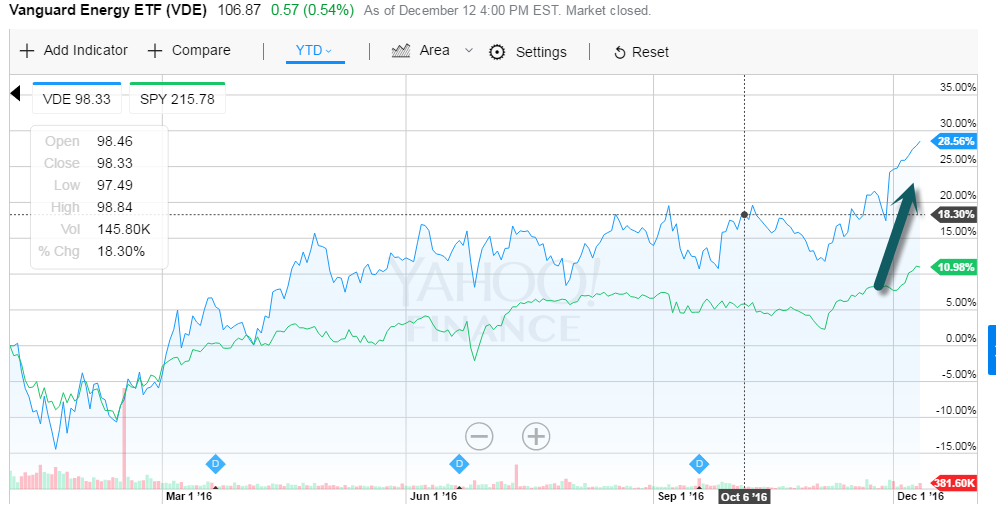This screenshot has height=519, width=996.
Task: Click the Vanguard Energy ETF (VDE) title
Action: click(x=108, y=10)
